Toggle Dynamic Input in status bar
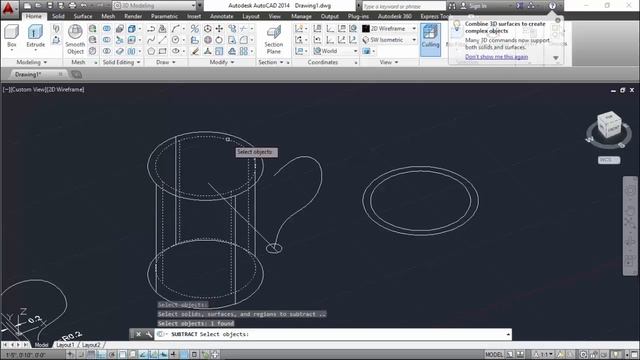This screenshot has height=360, width=640. click(164, 354)
